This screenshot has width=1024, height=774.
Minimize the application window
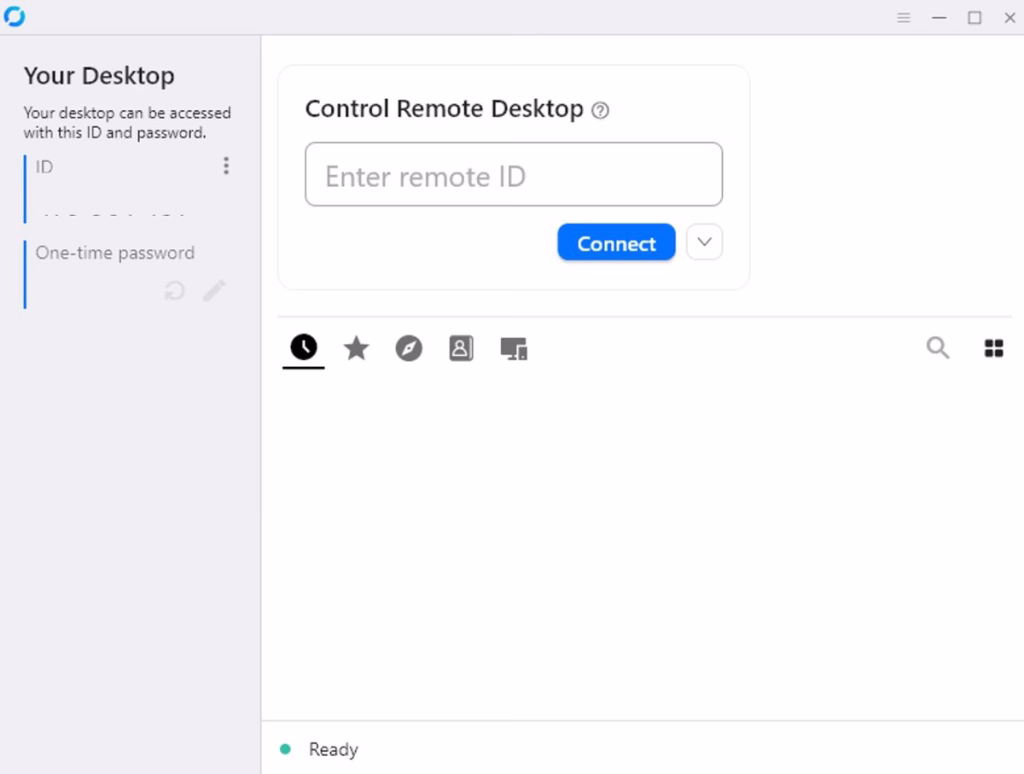point(939,18)
